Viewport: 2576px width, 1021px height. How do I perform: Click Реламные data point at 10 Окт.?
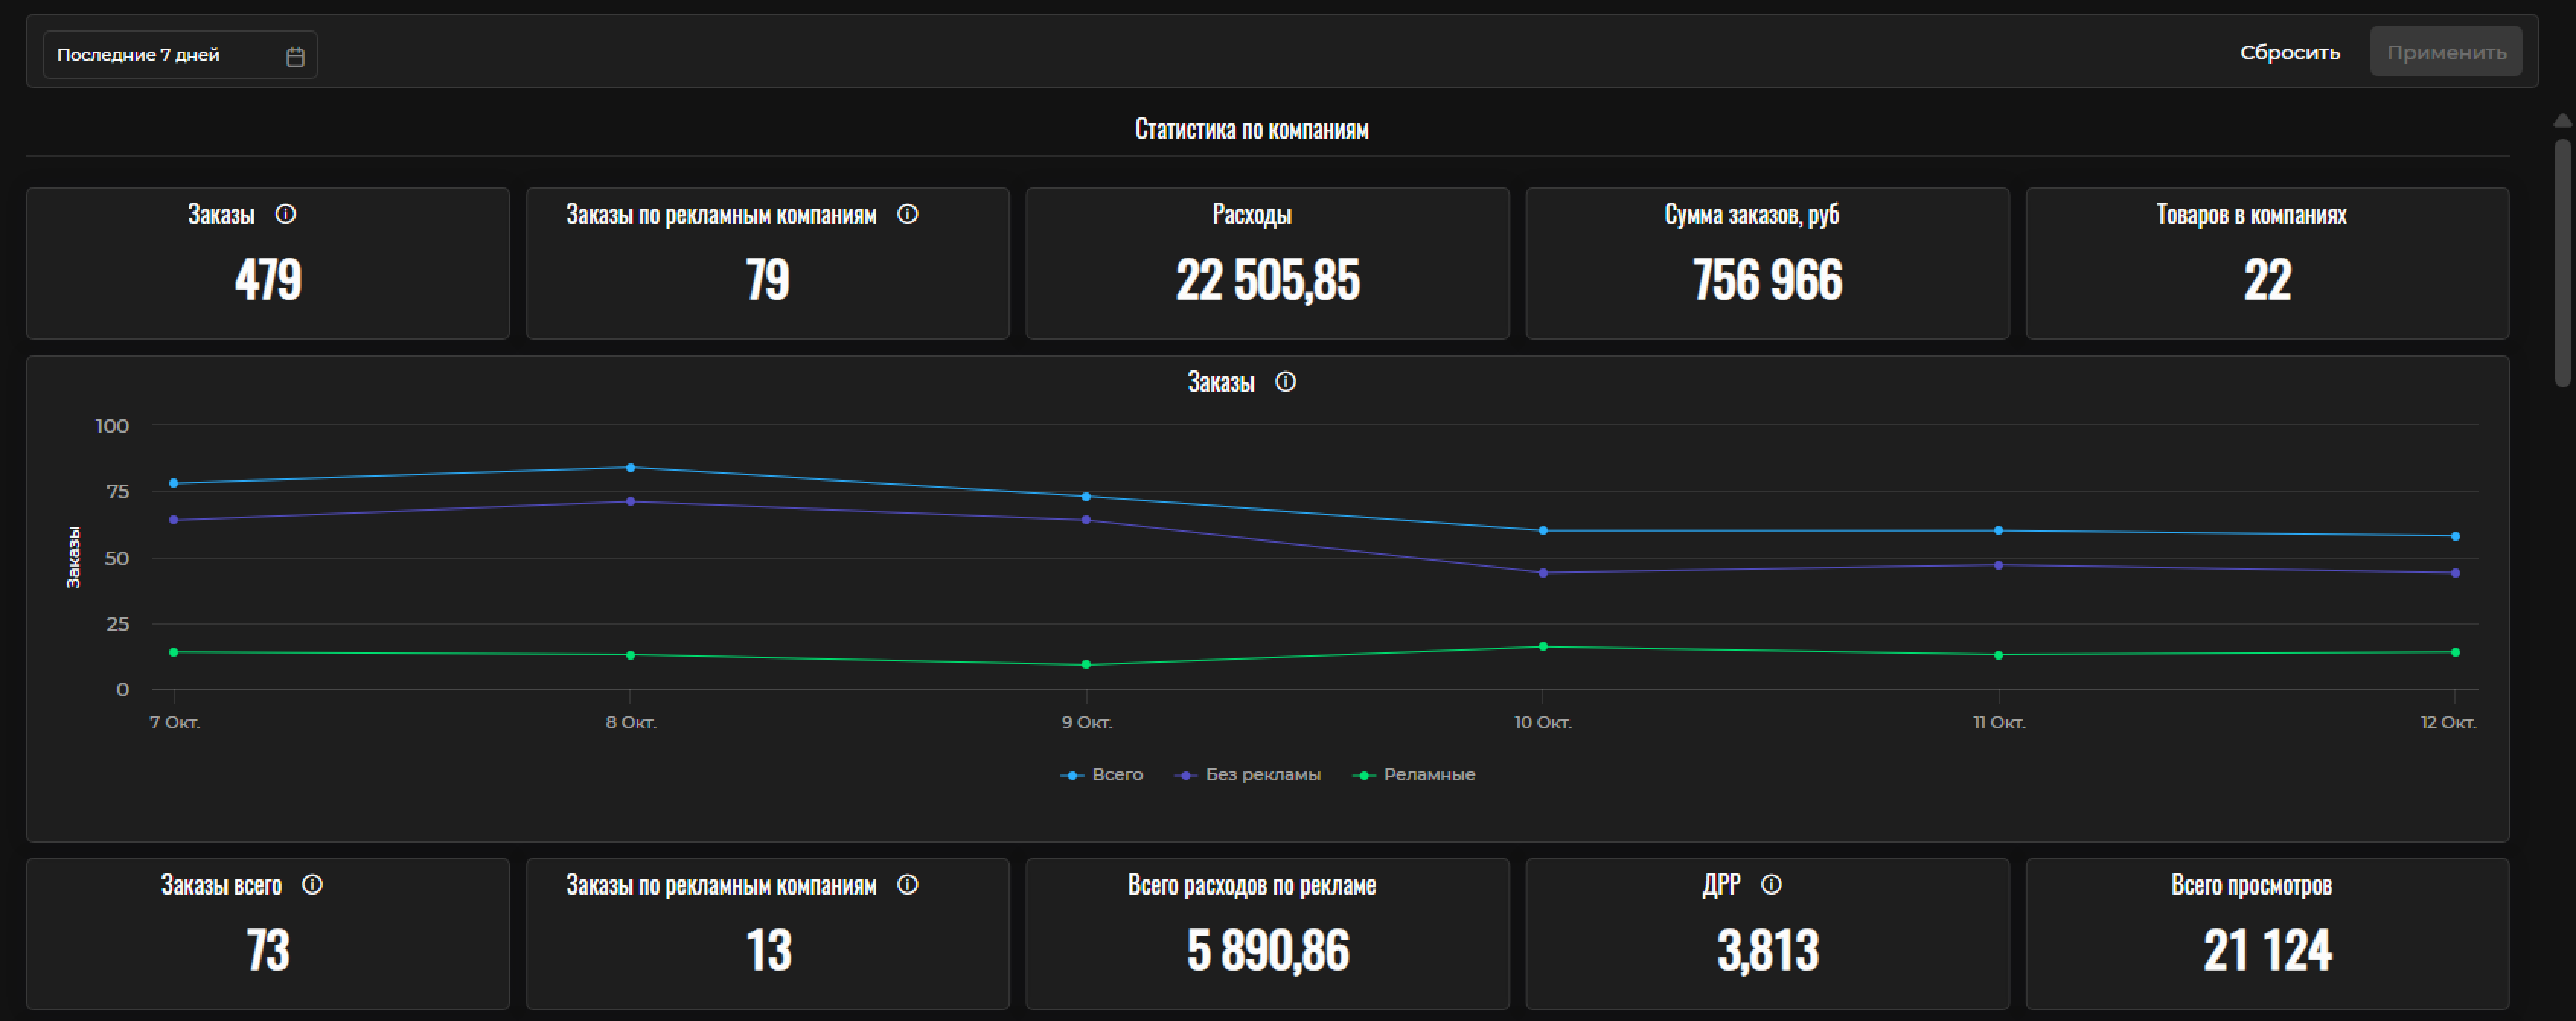click(1542, 646)
